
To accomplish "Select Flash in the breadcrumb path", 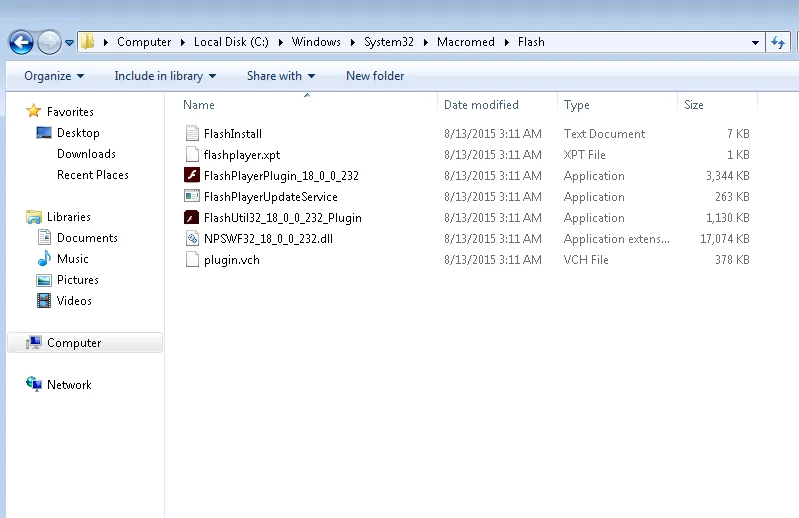I will [531, 42].
